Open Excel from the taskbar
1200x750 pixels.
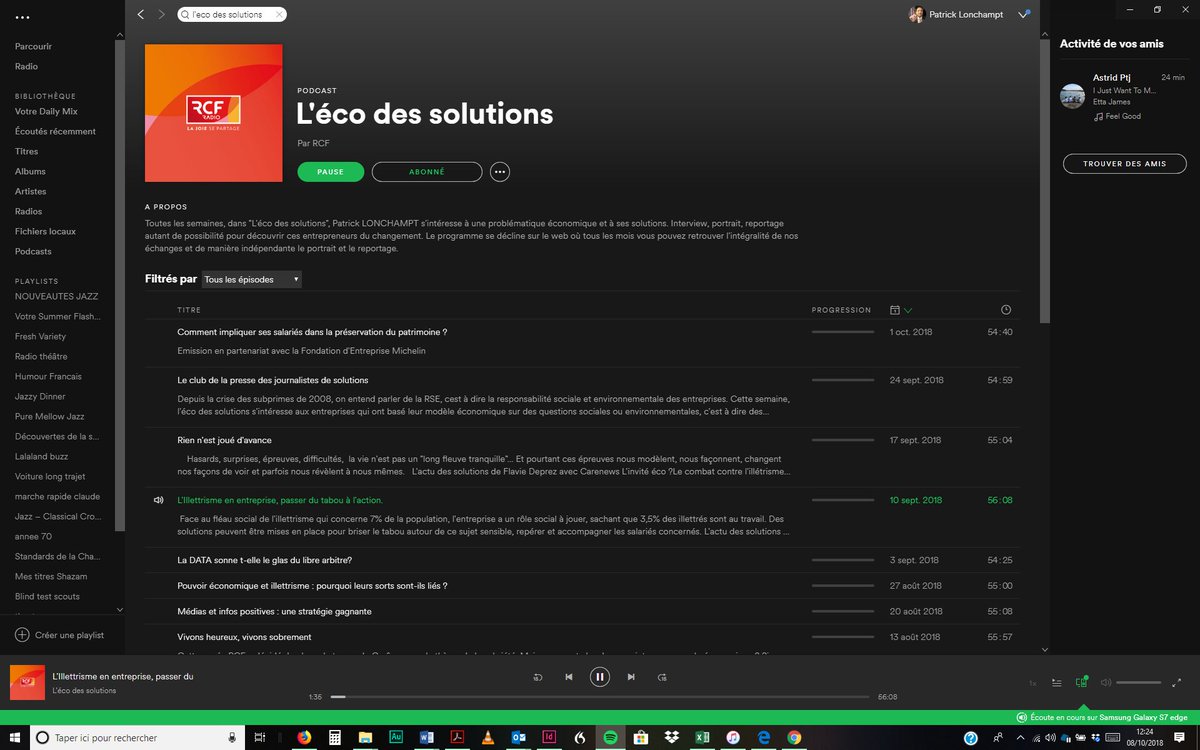tap(702, 738)
